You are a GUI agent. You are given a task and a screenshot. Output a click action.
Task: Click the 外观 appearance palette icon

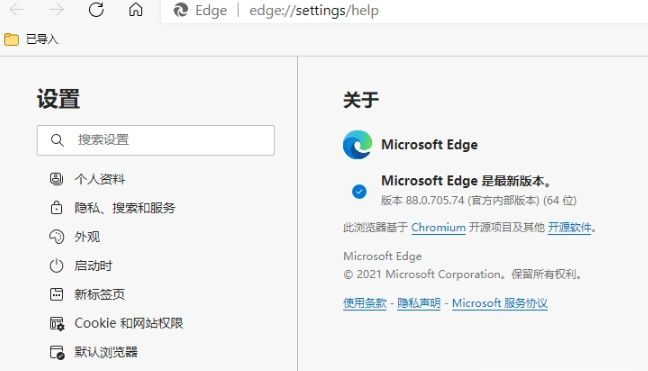coord(56,237)
